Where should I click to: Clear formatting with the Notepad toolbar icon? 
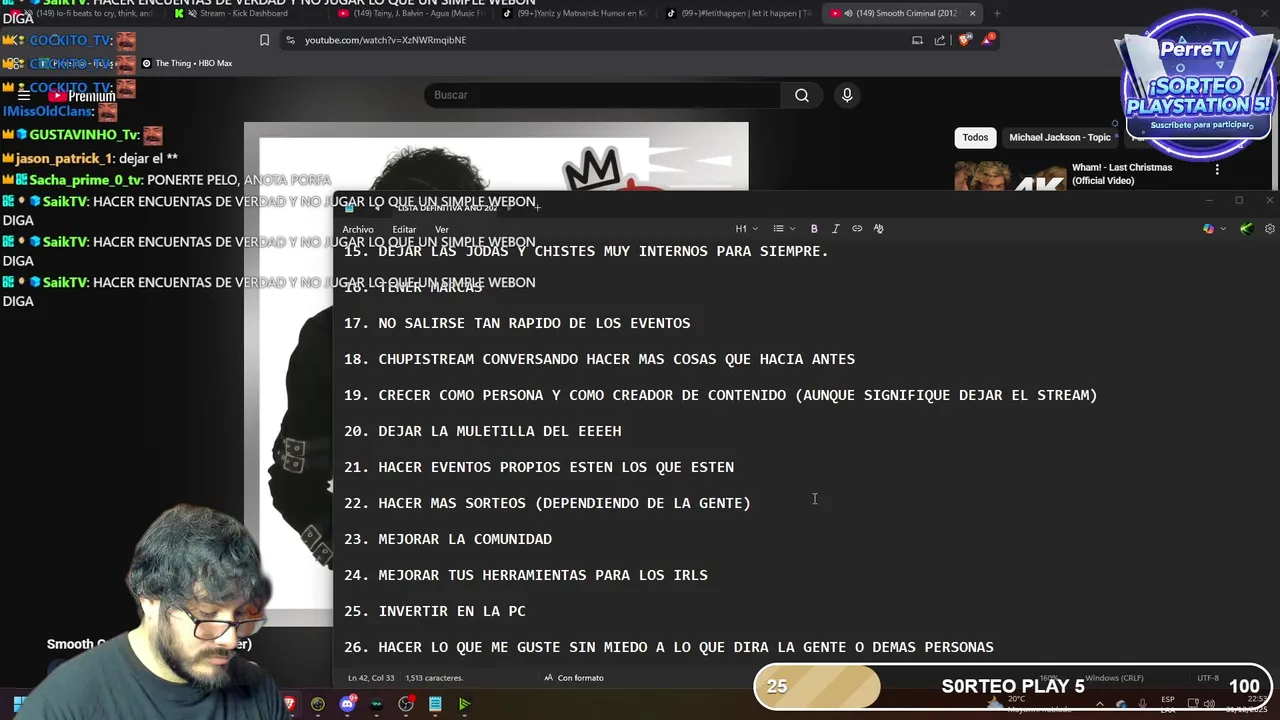(x=879, y=229)
